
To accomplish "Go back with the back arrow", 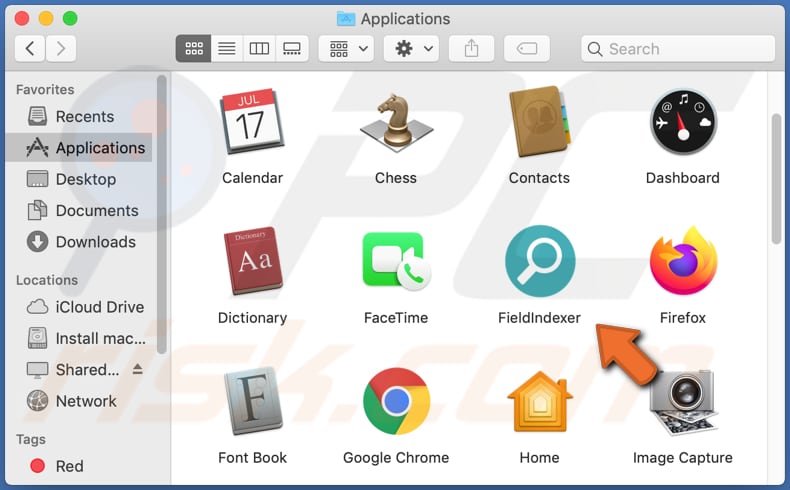I will click(x=30, y=49).
